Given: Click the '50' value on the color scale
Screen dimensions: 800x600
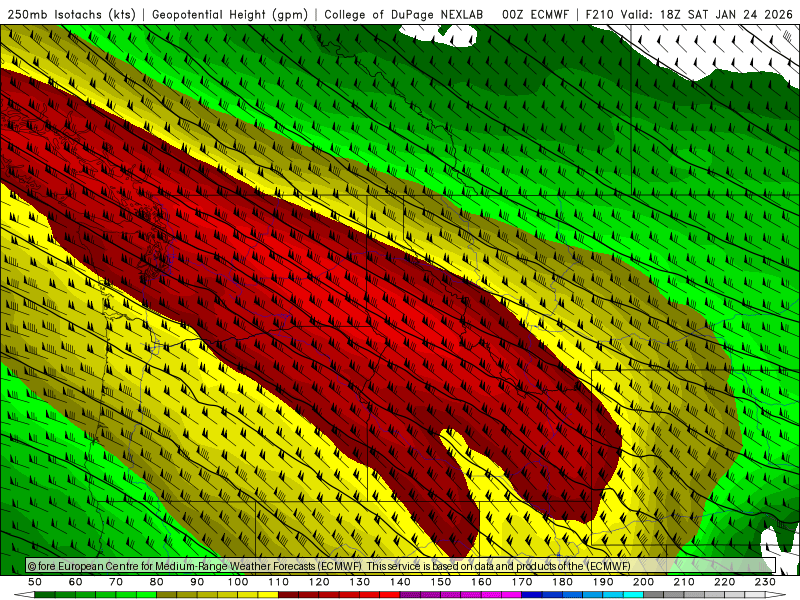Looking at the screenshot, I should [35, 582].
